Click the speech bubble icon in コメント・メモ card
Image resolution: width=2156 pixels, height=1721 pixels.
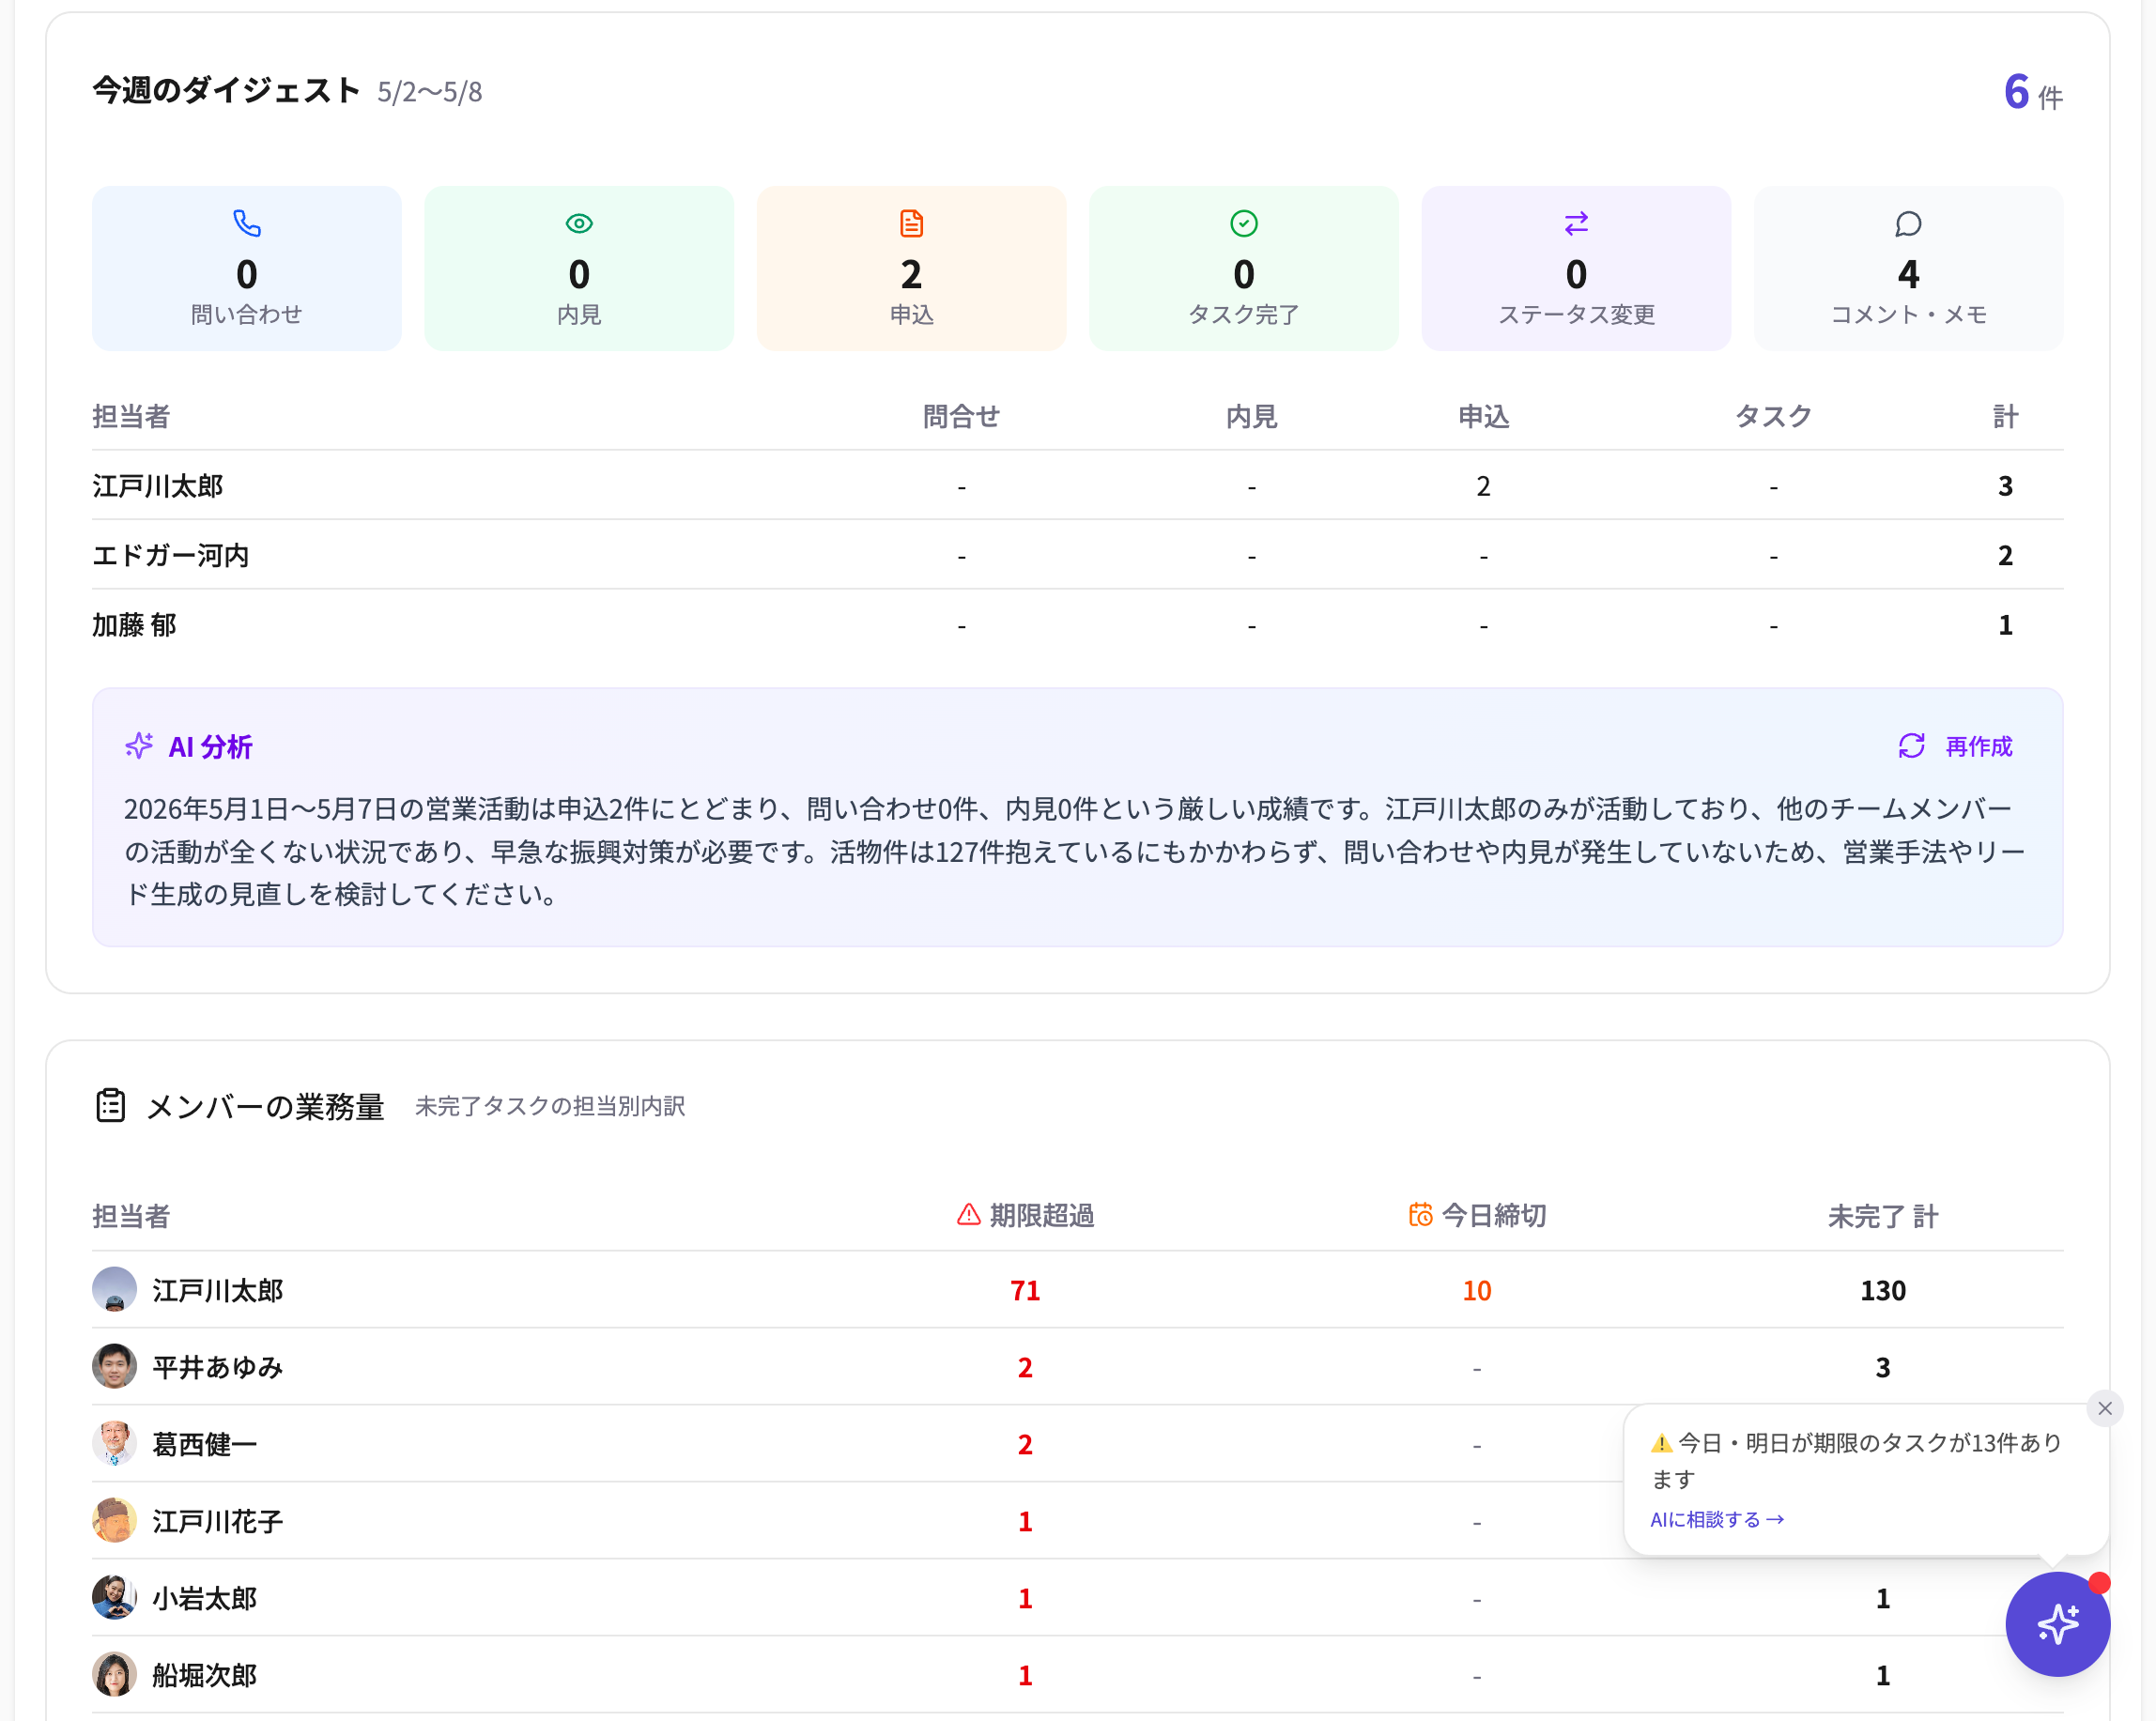point(1908,223)
